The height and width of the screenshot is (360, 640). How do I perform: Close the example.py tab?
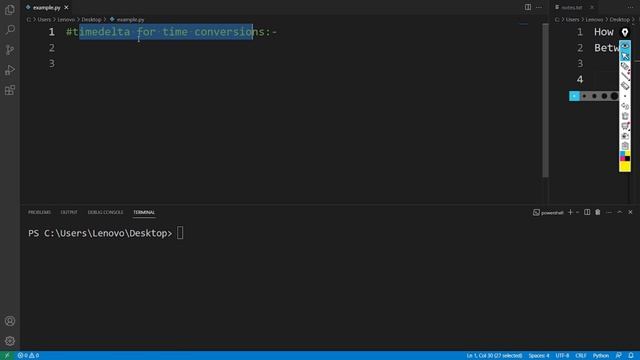(66, 7)
